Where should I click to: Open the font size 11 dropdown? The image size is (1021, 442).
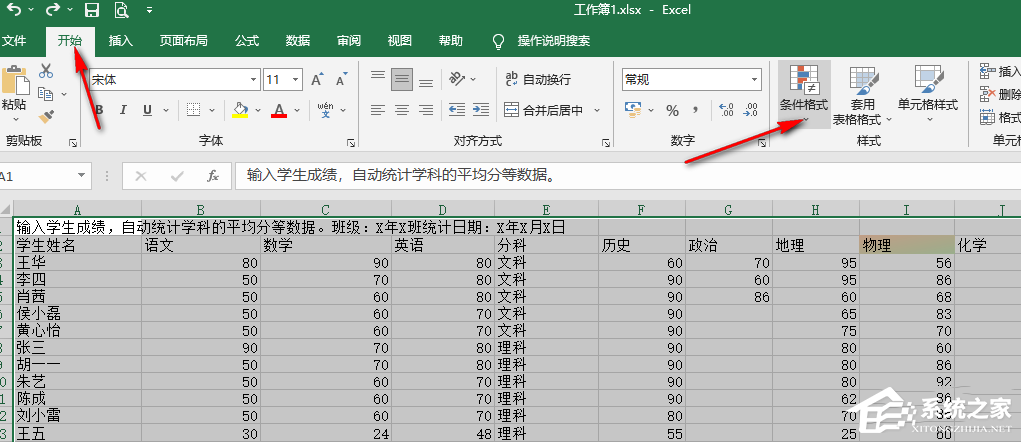click(296, 80)
